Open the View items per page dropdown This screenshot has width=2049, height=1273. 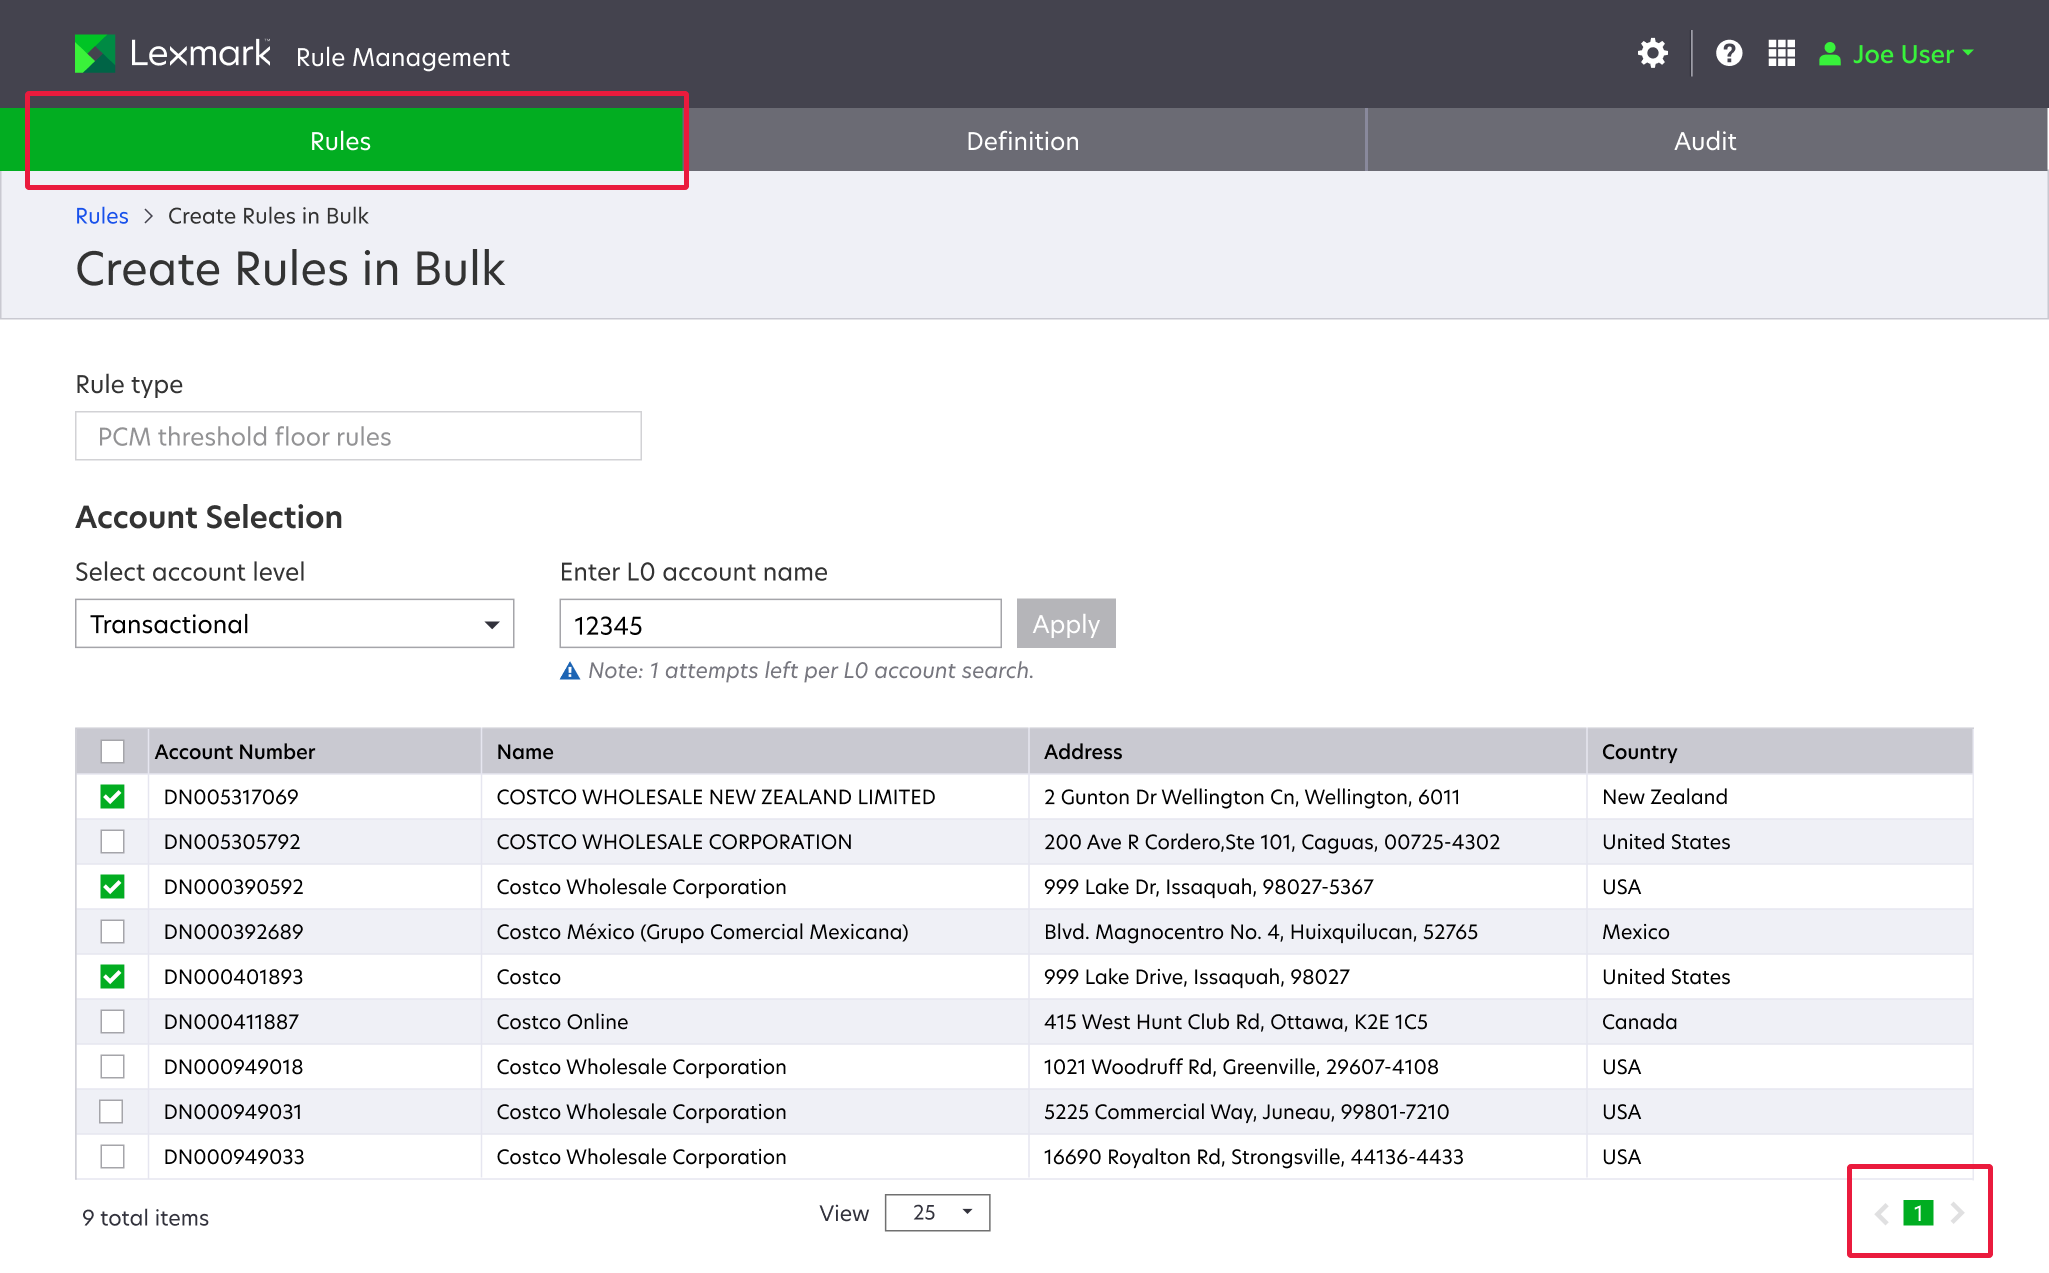click(x=936, y=1212)
